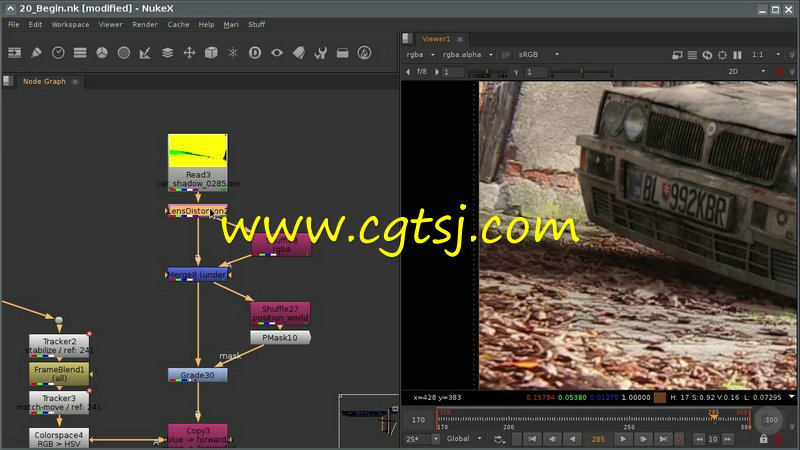Open the Render menu

click(x=145, y=24)
